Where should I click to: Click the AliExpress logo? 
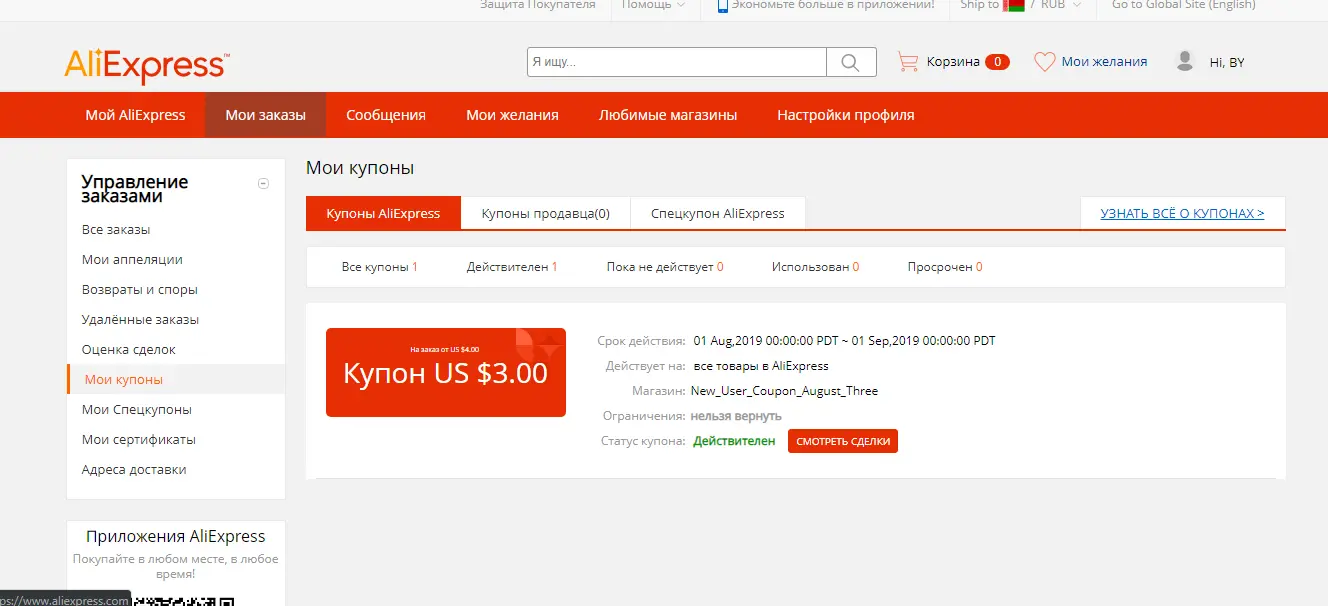click(x=147, y=66)
